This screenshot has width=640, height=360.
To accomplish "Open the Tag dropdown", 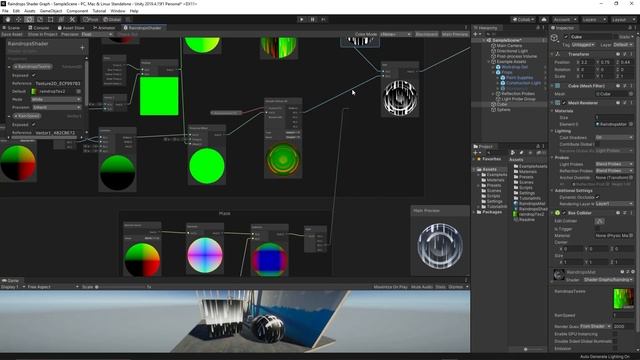I will (x=583, y=45).
